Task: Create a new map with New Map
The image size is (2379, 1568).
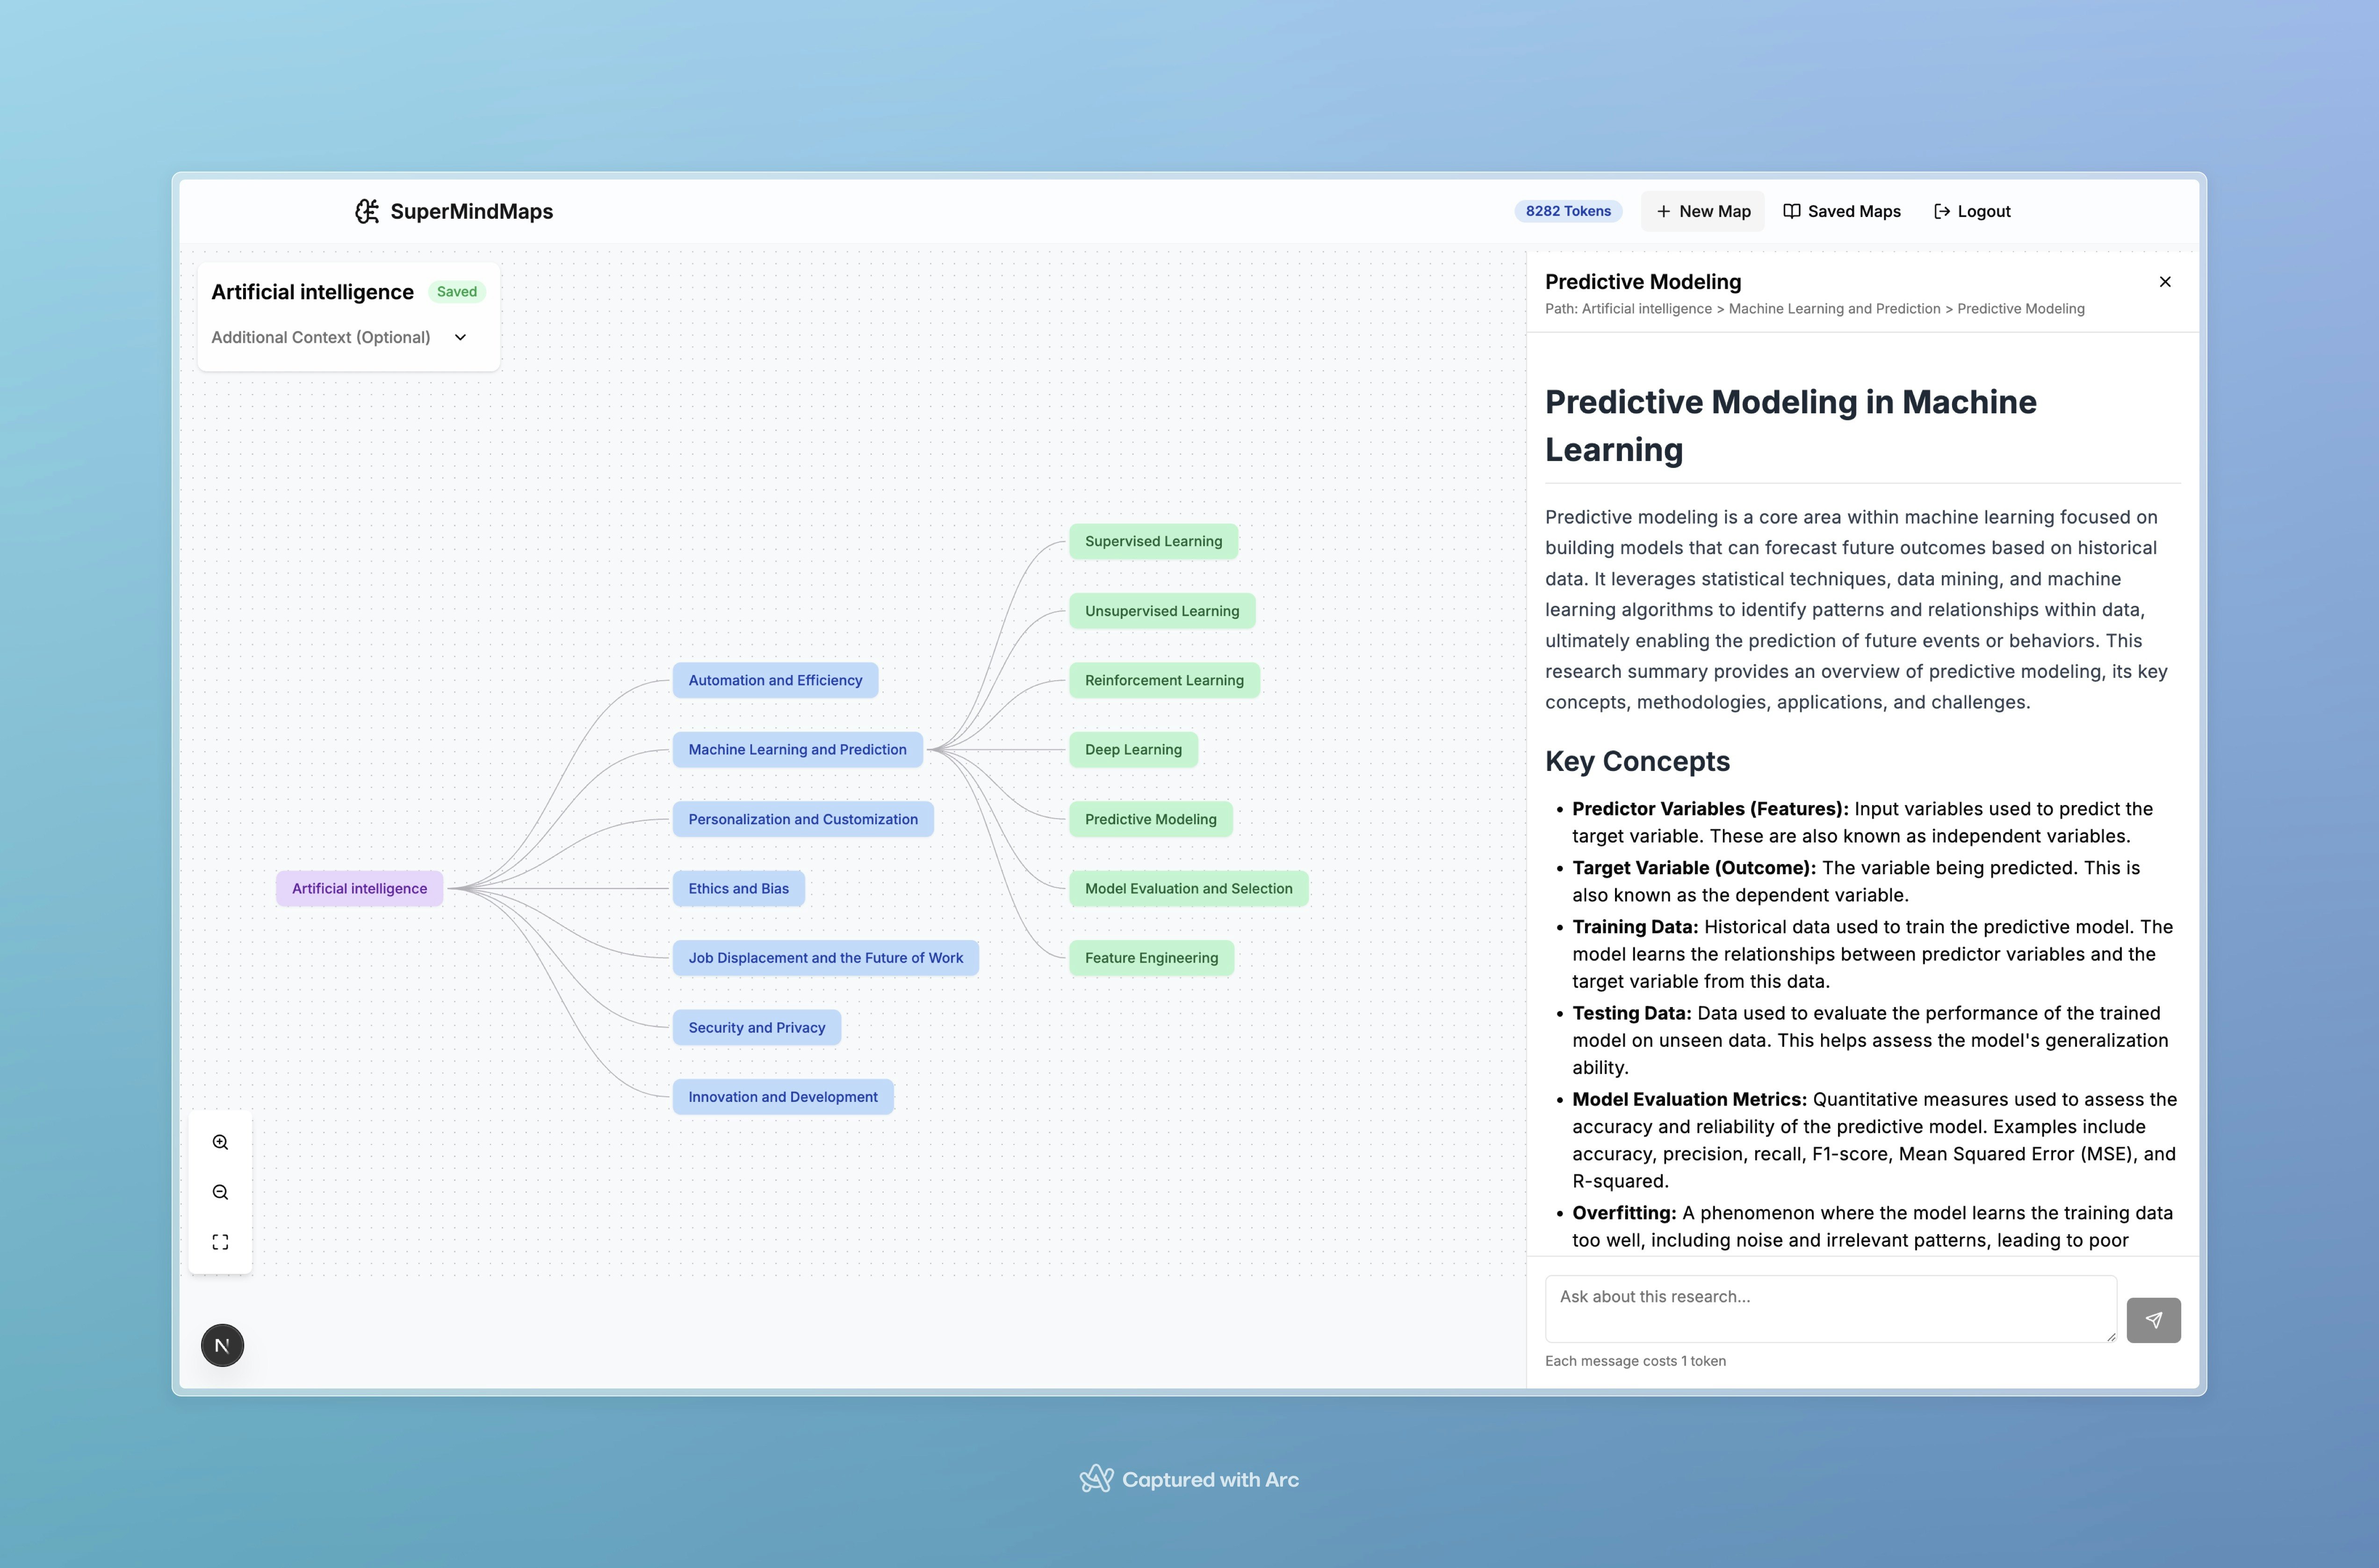Action: pos(1702,211)
